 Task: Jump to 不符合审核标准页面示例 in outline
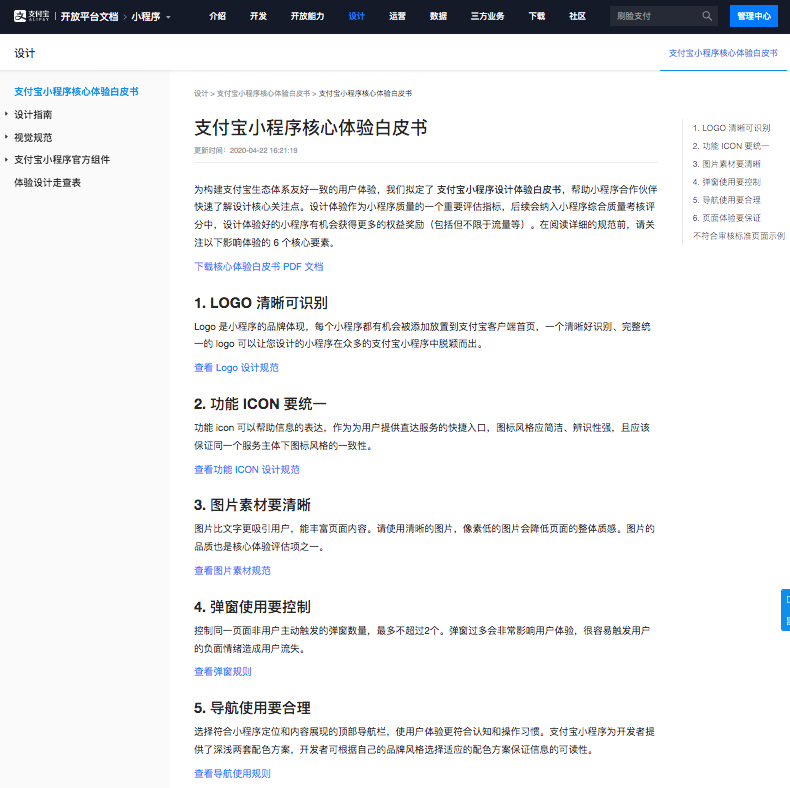pos(739,236)
